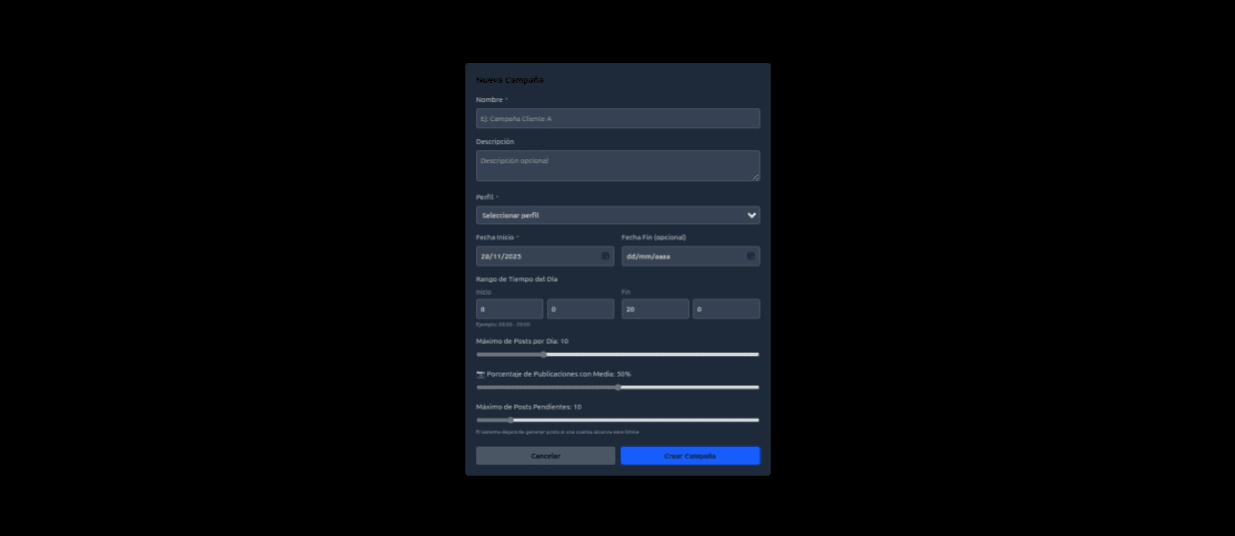This screenshot has width=1235, height=536.
Task: Click the Fecha Fin date field
Action: (x=690, y=256)
